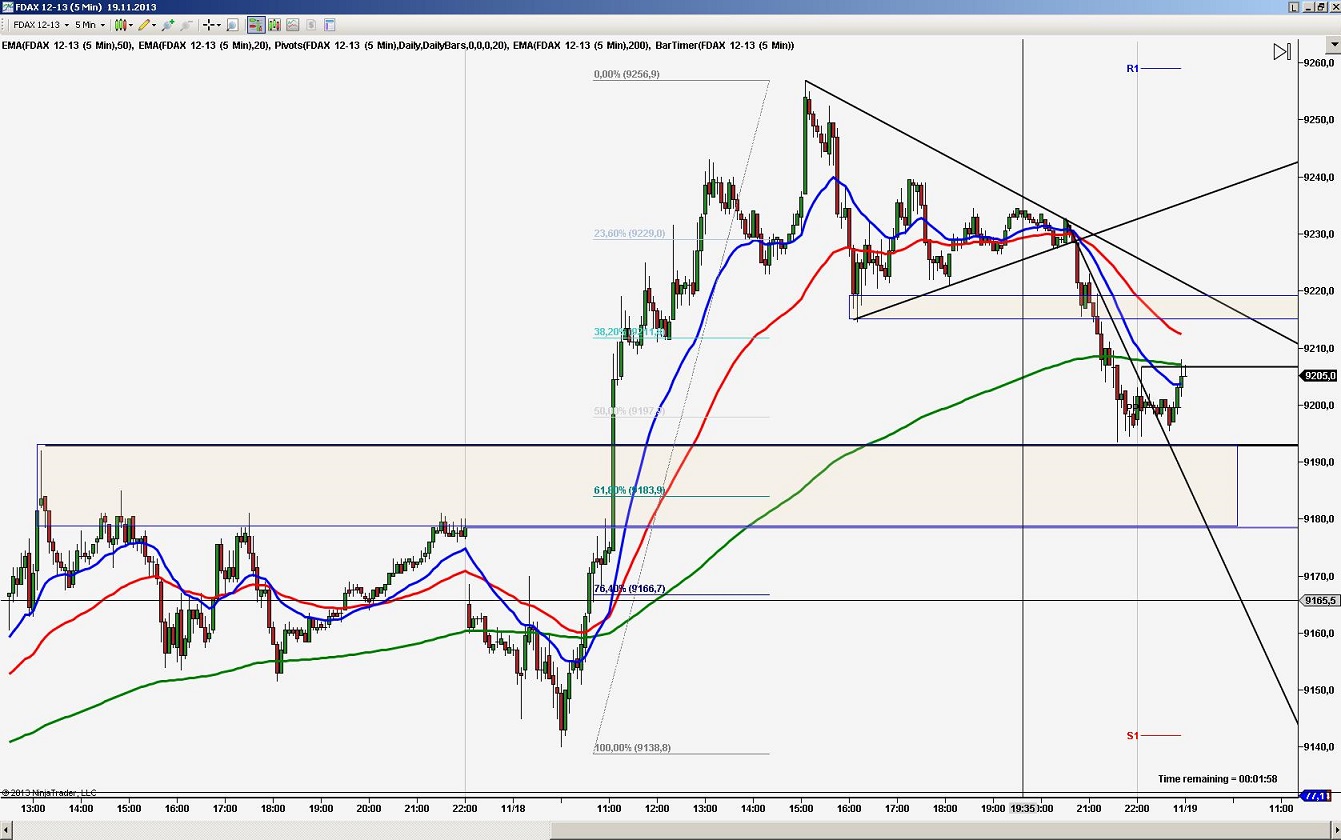This screenshot has width=1341, height=840.
Task: Click the scroll-to-last-bar arrow button
Action: point(1283,51)
